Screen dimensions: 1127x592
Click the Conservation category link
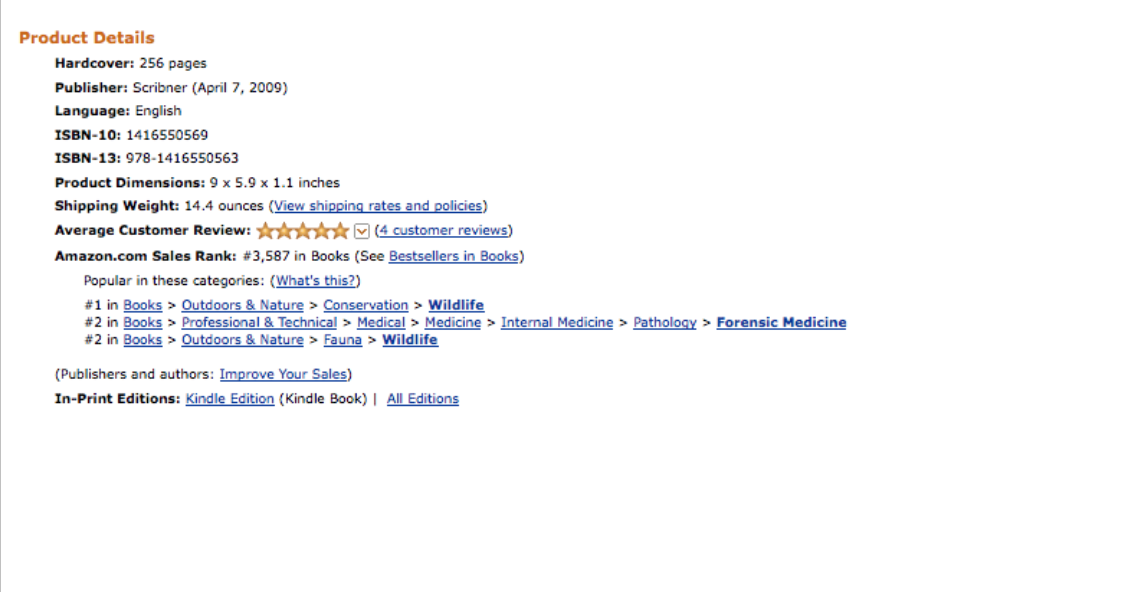[x=366, y=305]
